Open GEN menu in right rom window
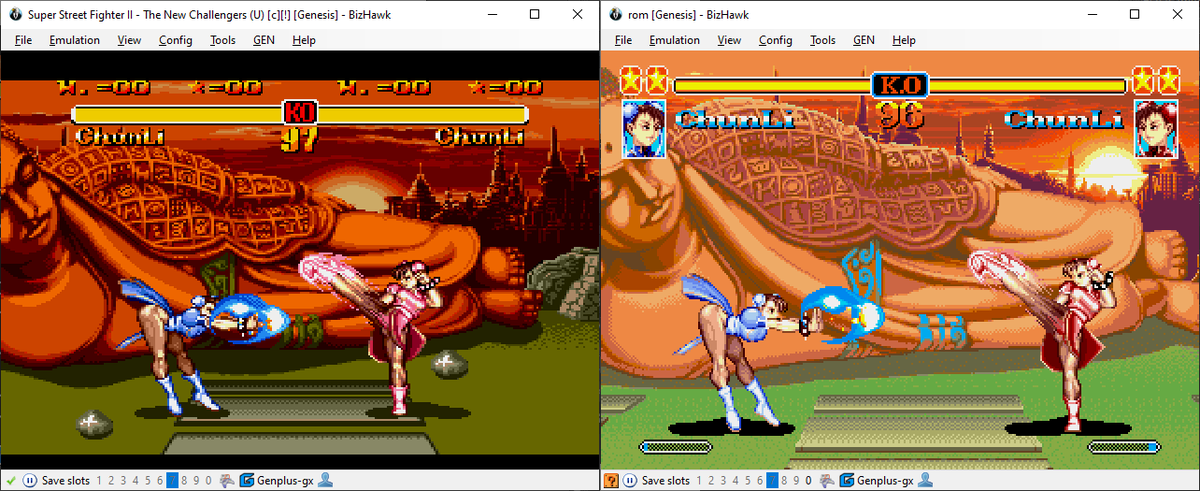Screen dimensions: 1200x491 (864, 40)
